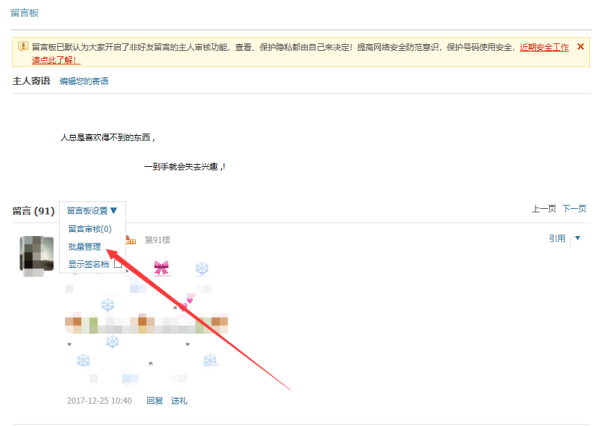Follow the 请点此了解 link

(x=56, y=60)
